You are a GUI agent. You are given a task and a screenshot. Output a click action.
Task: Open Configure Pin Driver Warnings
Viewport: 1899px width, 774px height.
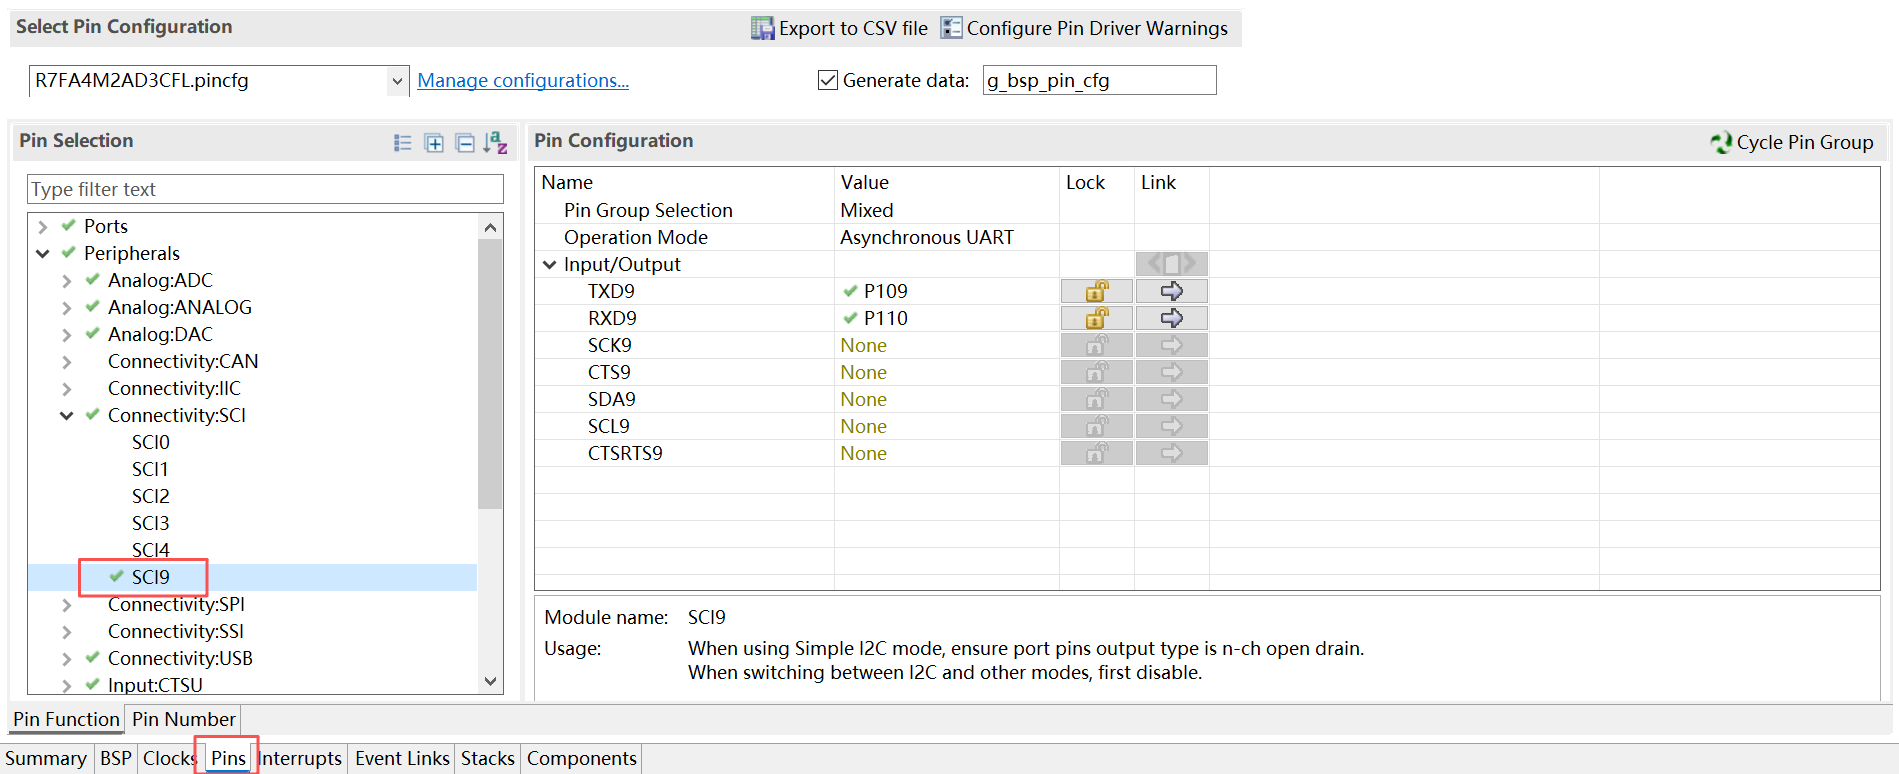point(1085,28)
